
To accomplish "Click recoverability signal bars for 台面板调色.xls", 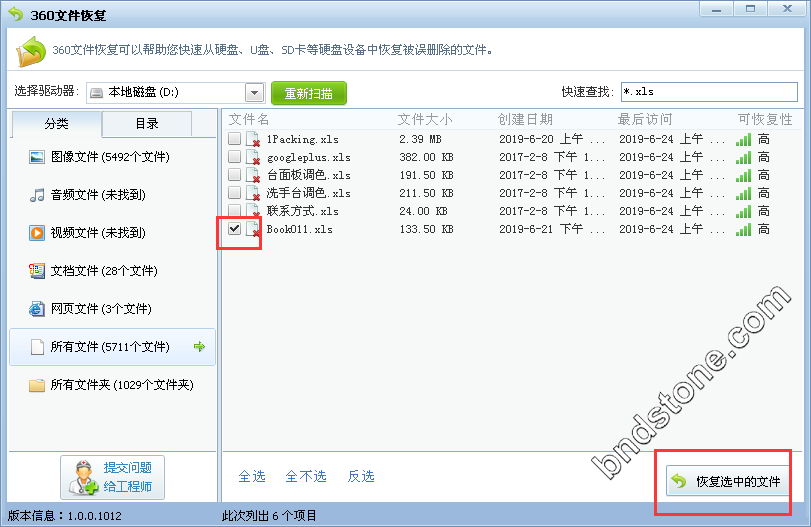I will [x=743, y=175].
